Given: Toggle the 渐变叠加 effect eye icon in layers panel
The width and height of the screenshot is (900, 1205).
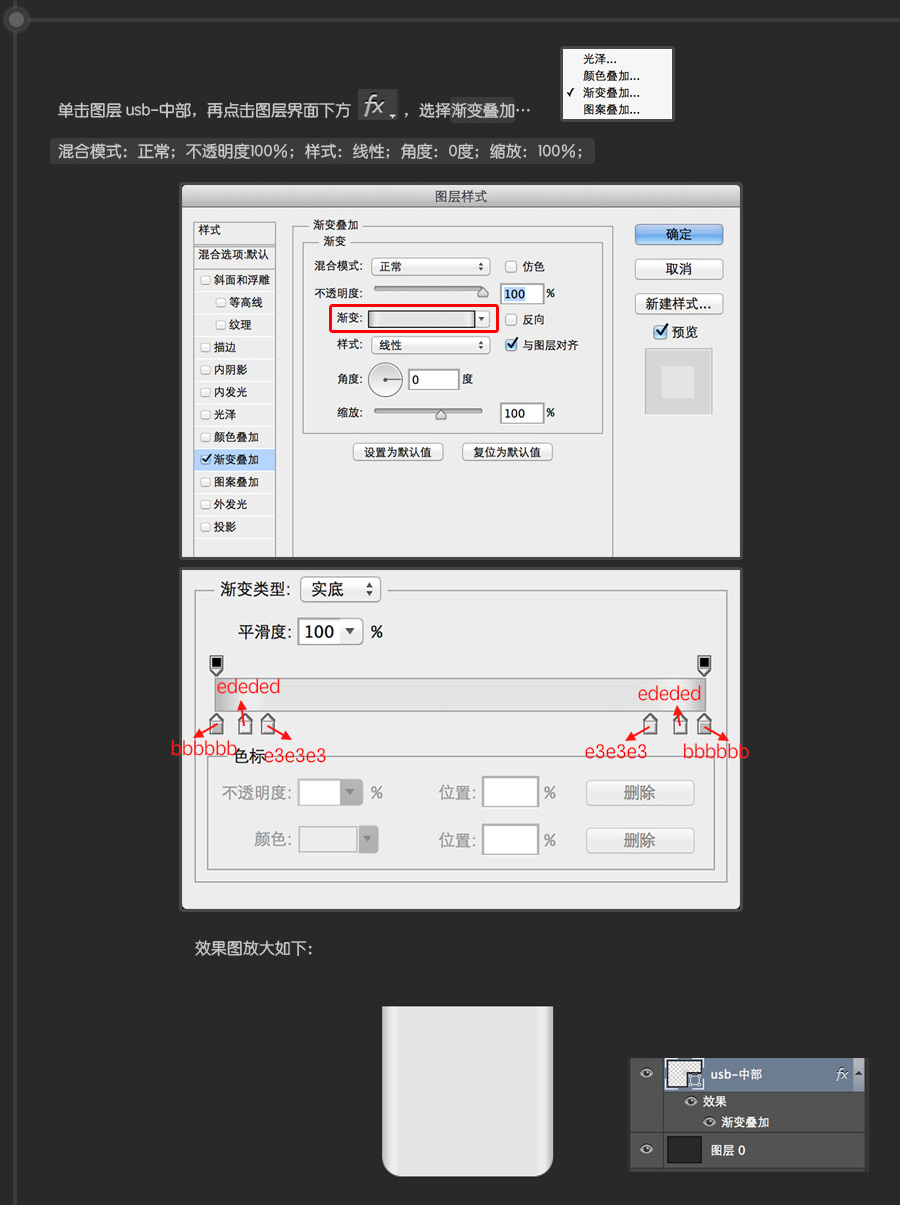Looking at the screenshot, I should pos(710,1122).
